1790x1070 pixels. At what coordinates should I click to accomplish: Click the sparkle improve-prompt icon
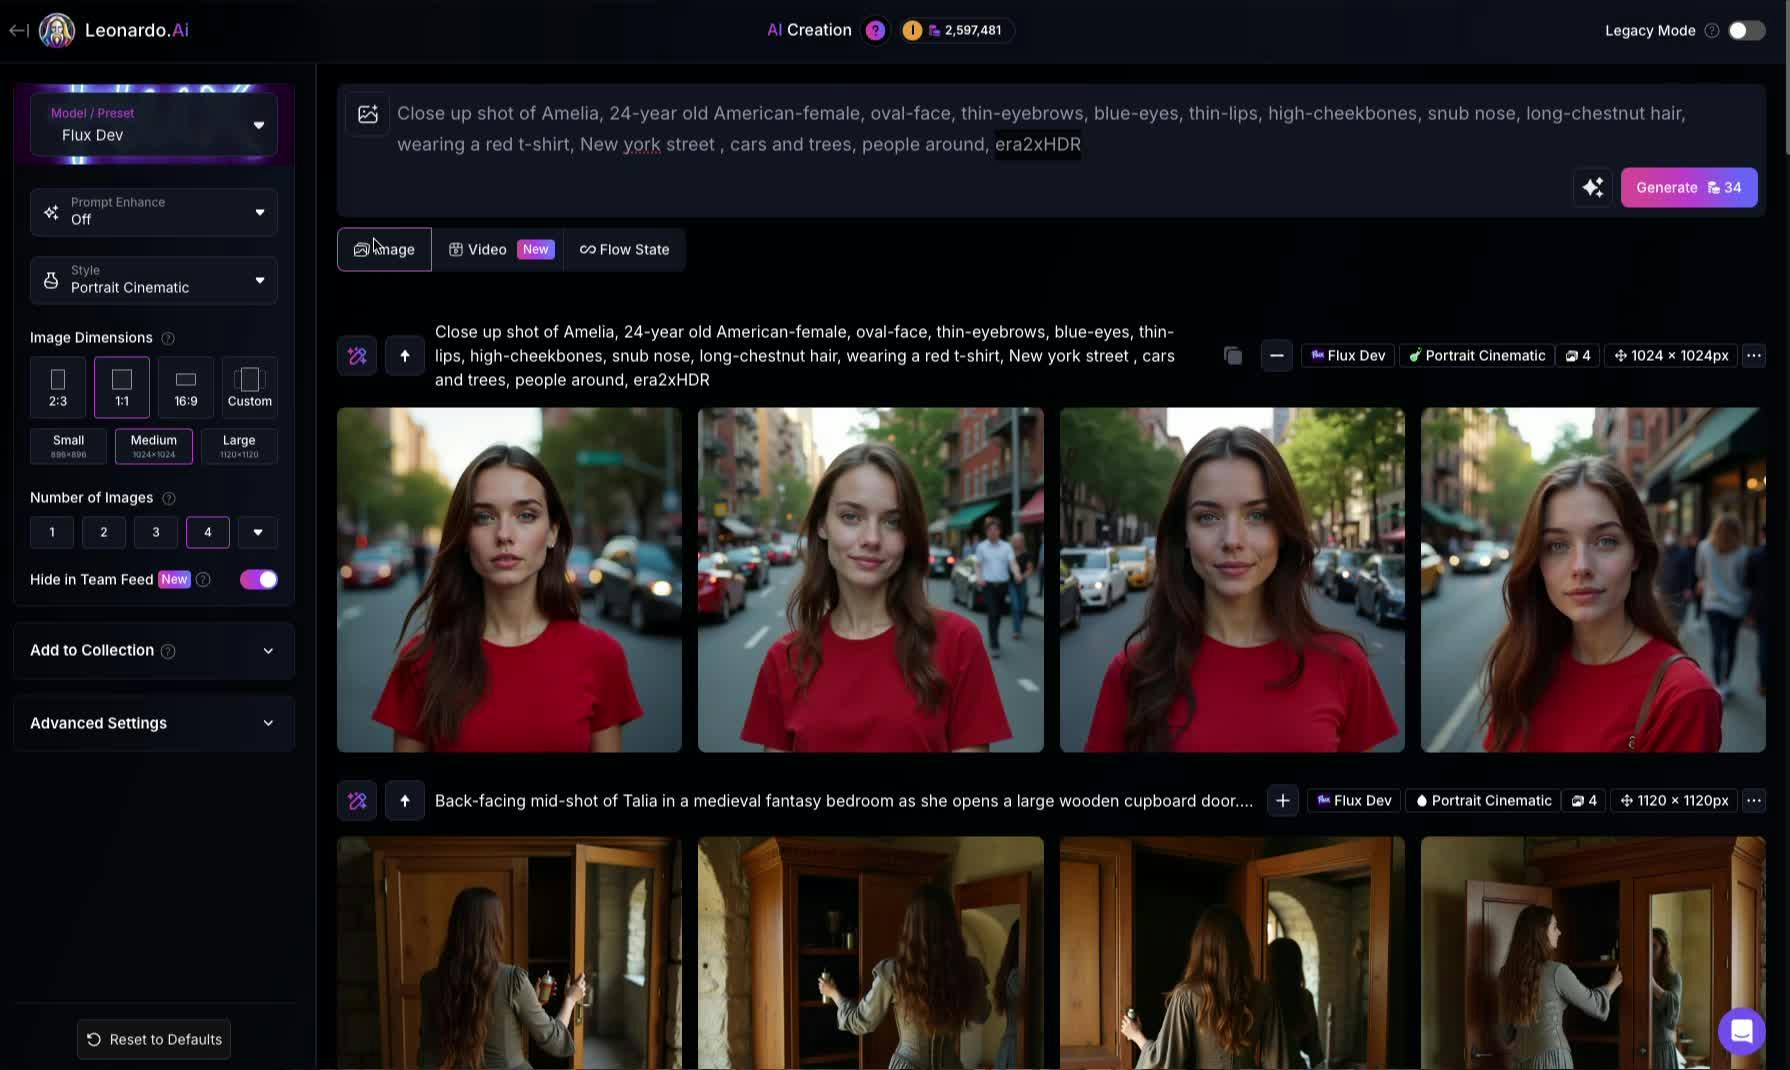pyautogui.click(x=1592, y=187)
